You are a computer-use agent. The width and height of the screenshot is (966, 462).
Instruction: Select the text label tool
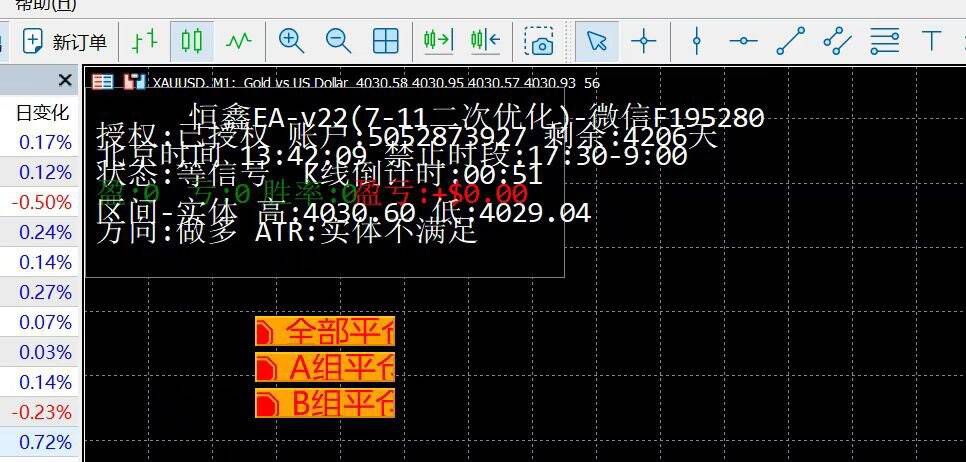pyautogui.click(x=932, y=41)
